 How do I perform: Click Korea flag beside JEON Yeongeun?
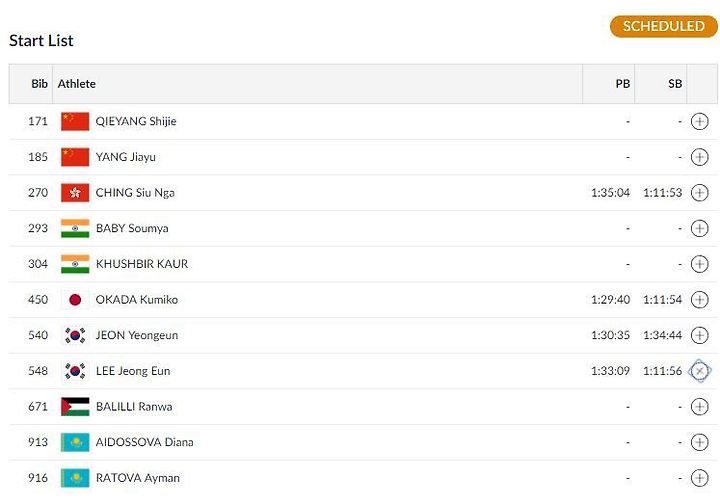[x=75, y=335]
